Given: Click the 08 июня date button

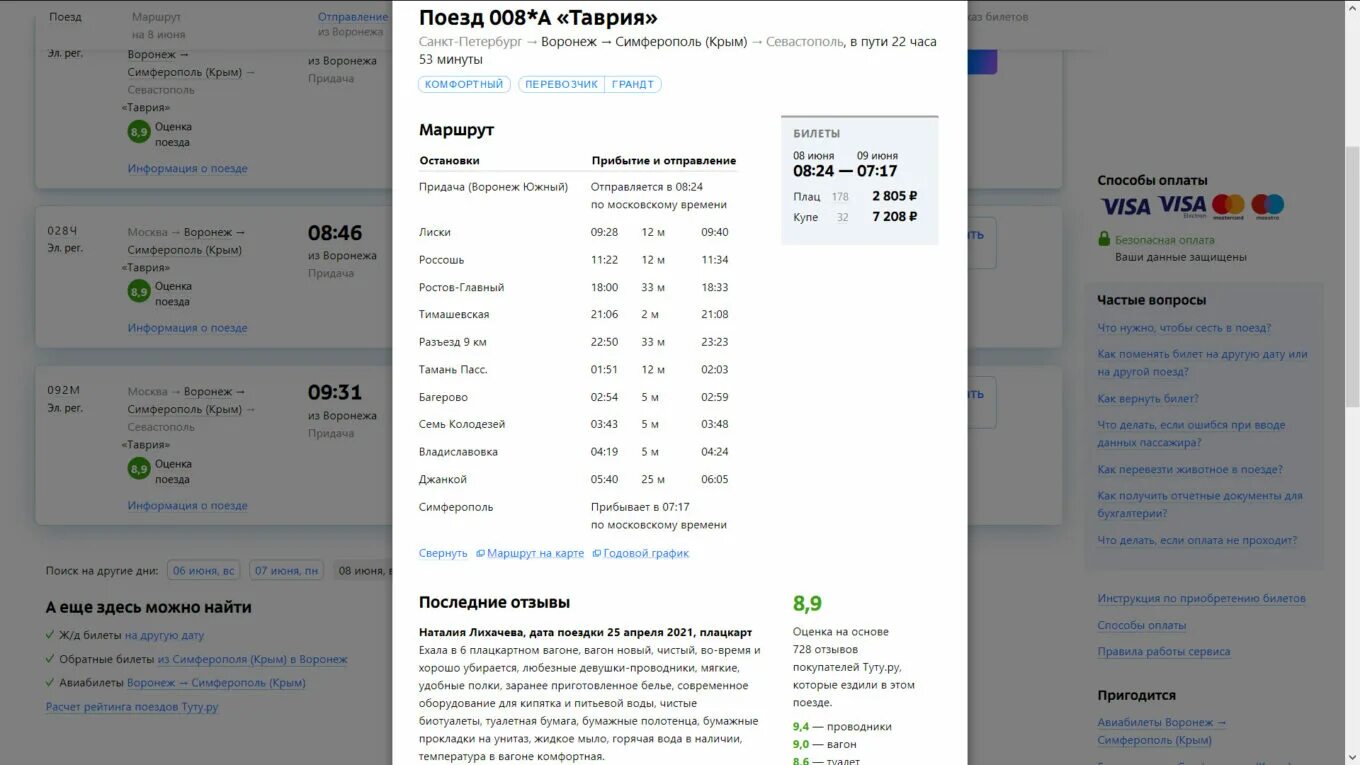Looking at the screenshot, I should pos(362,571).
